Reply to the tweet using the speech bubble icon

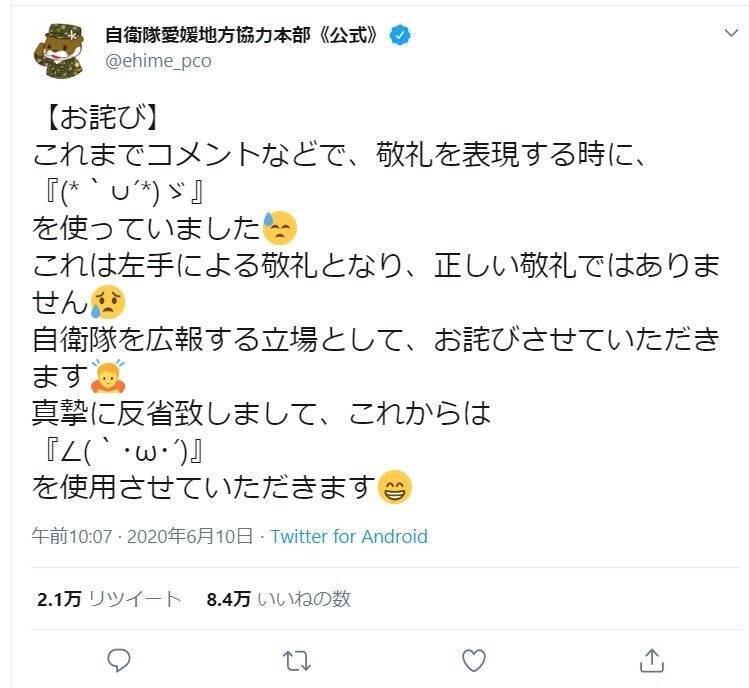(119, 658)
